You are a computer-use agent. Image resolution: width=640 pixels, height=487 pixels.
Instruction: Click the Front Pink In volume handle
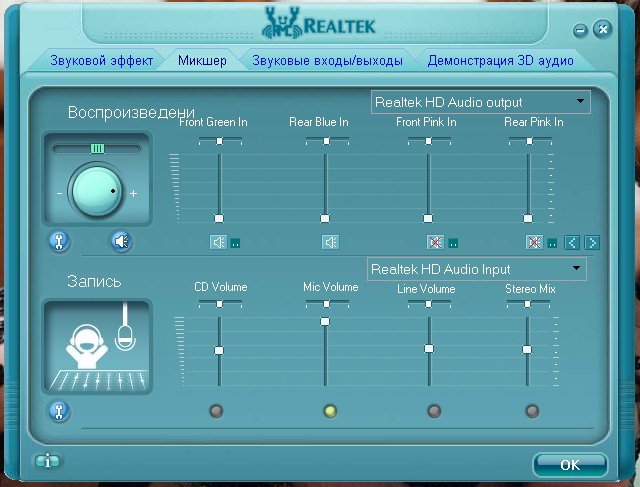coord(428,218)
